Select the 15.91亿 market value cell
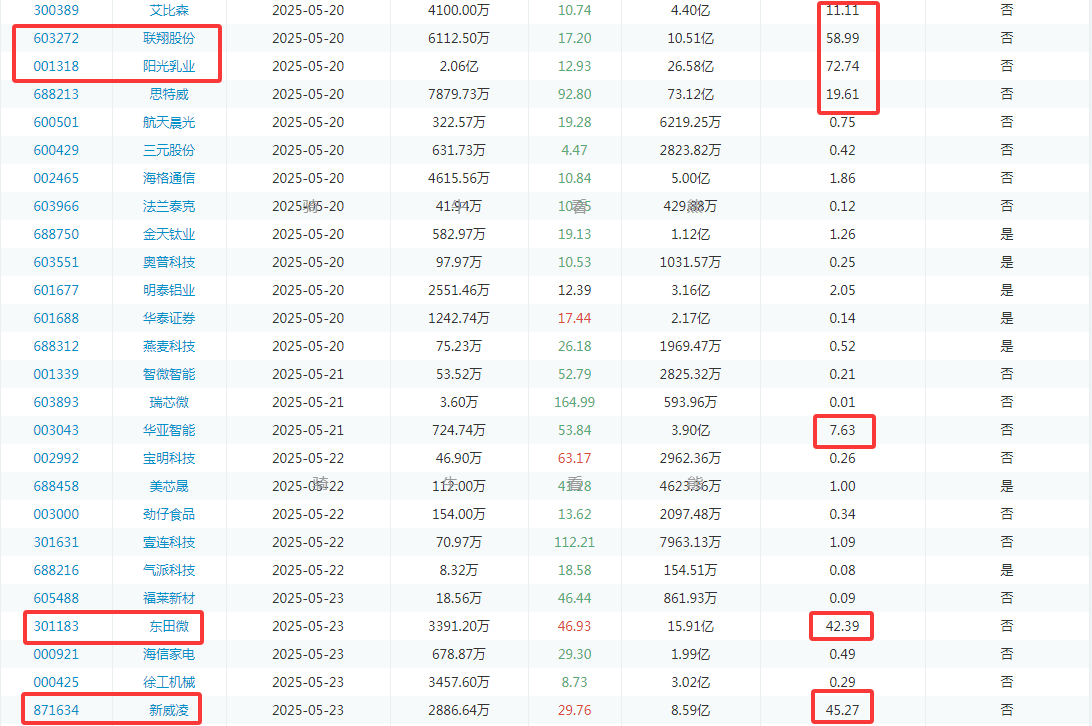 (x=690, y=626)
